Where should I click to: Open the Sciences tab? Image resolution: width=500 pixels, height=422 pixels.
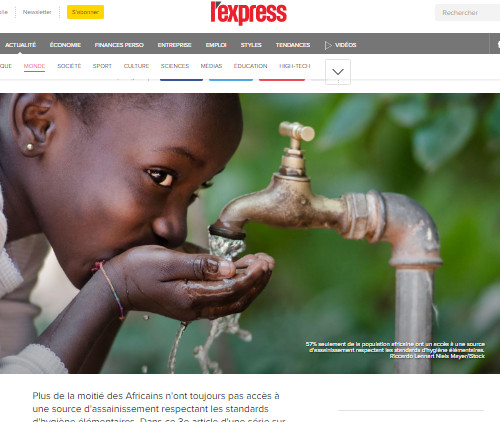(175, 66)
